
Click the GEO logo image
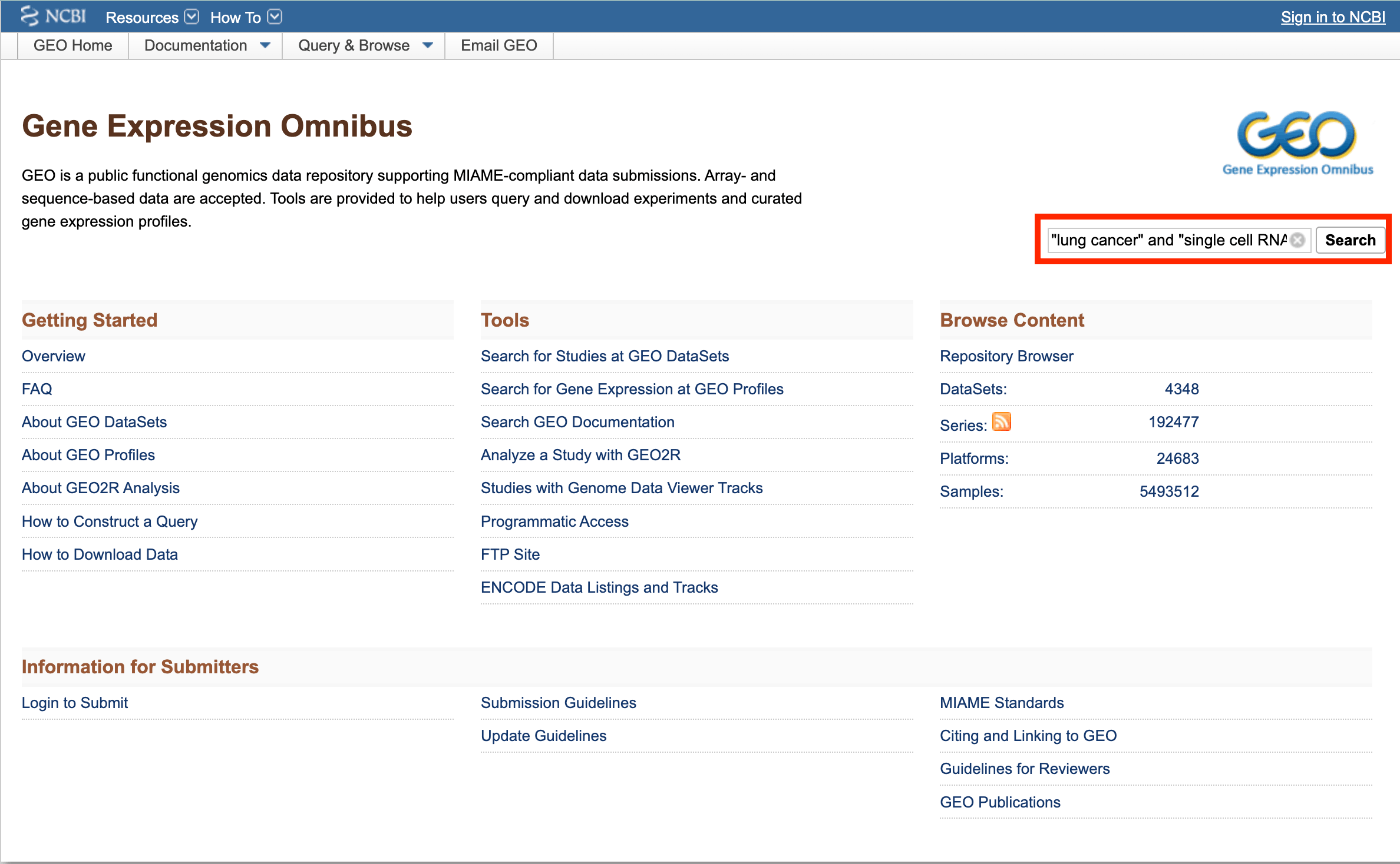click(x=1298, y=142)
